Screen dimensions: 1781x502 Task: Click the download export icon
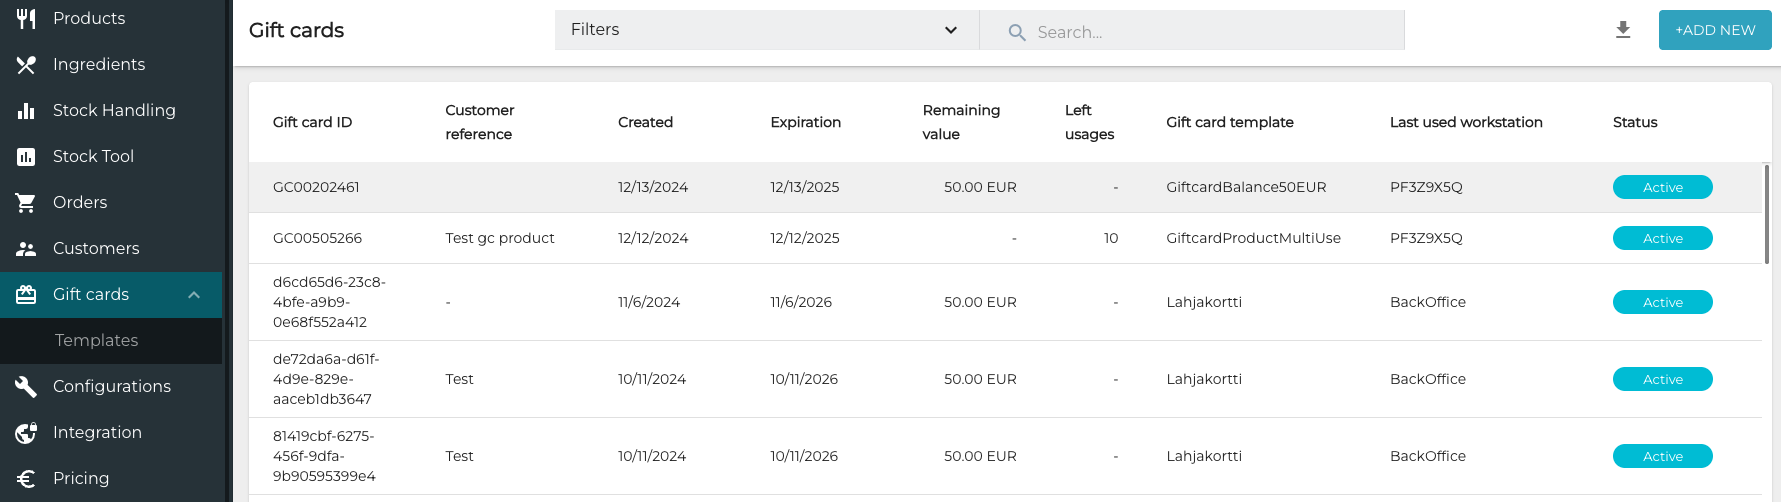pos(1623,30)
